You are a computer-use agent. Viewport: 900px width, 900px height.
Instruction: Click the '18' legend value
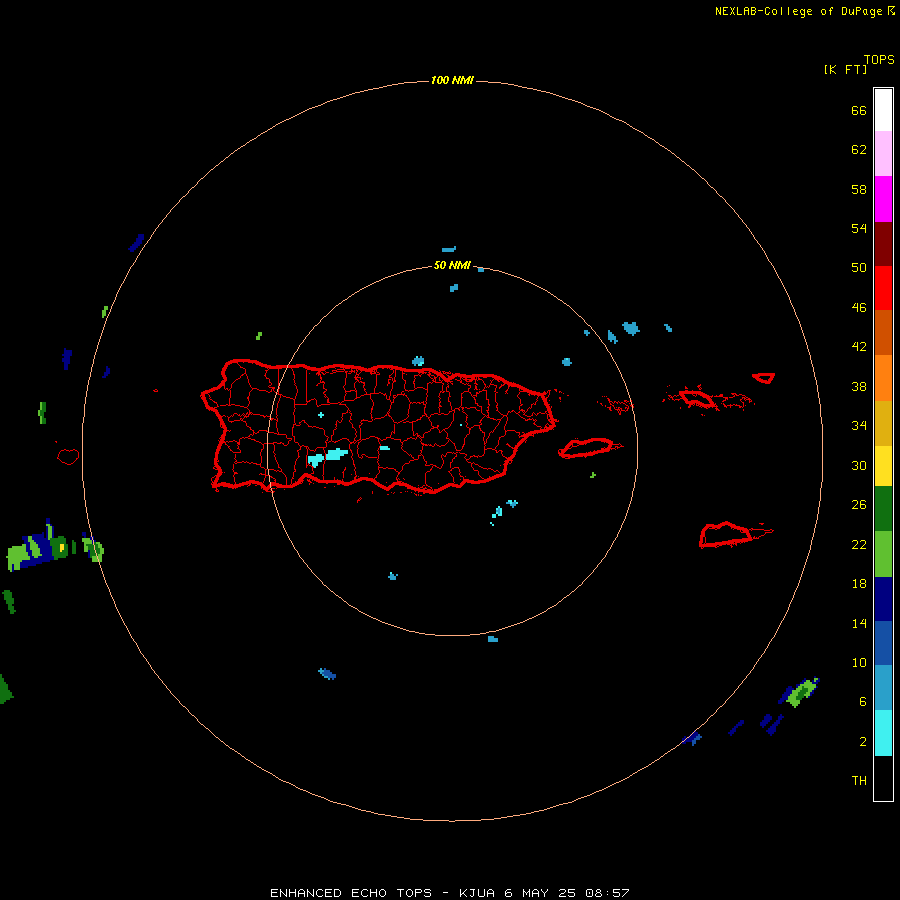click(x=859, y=584)
